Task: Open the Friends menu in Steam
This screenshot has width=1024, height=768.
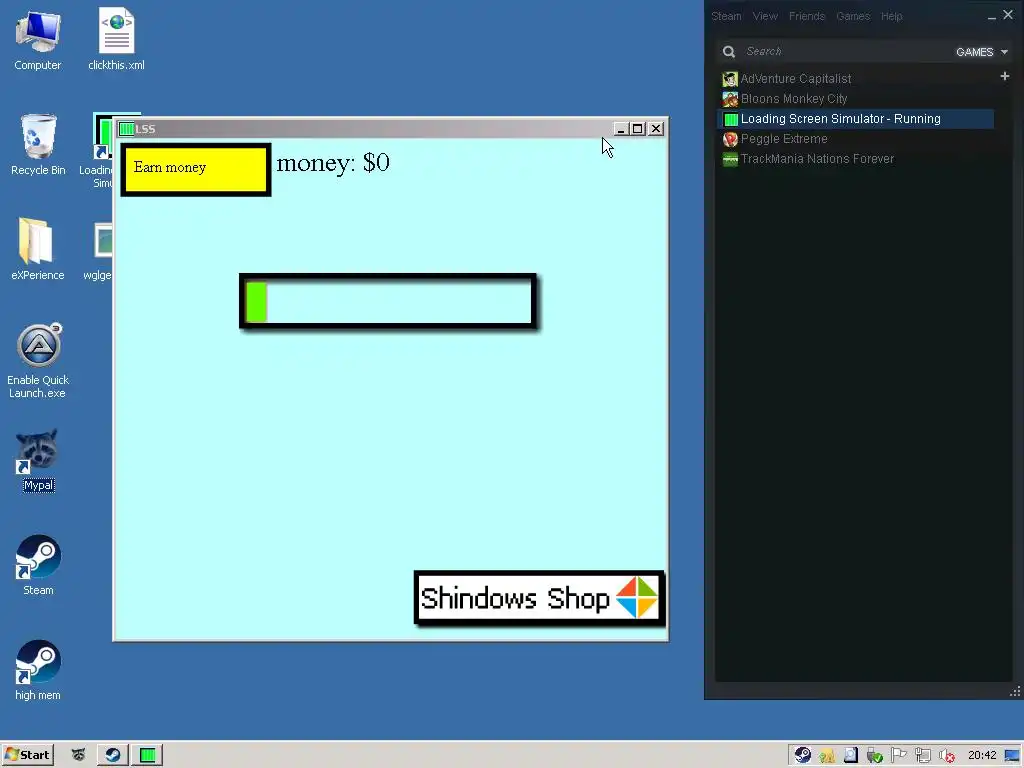Action: pyautogui.click(x=807, y=16)
